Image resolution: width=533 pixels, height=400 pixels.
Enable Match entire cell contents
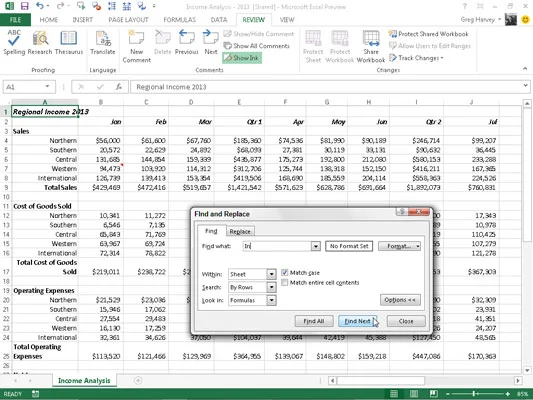[285, 282]
